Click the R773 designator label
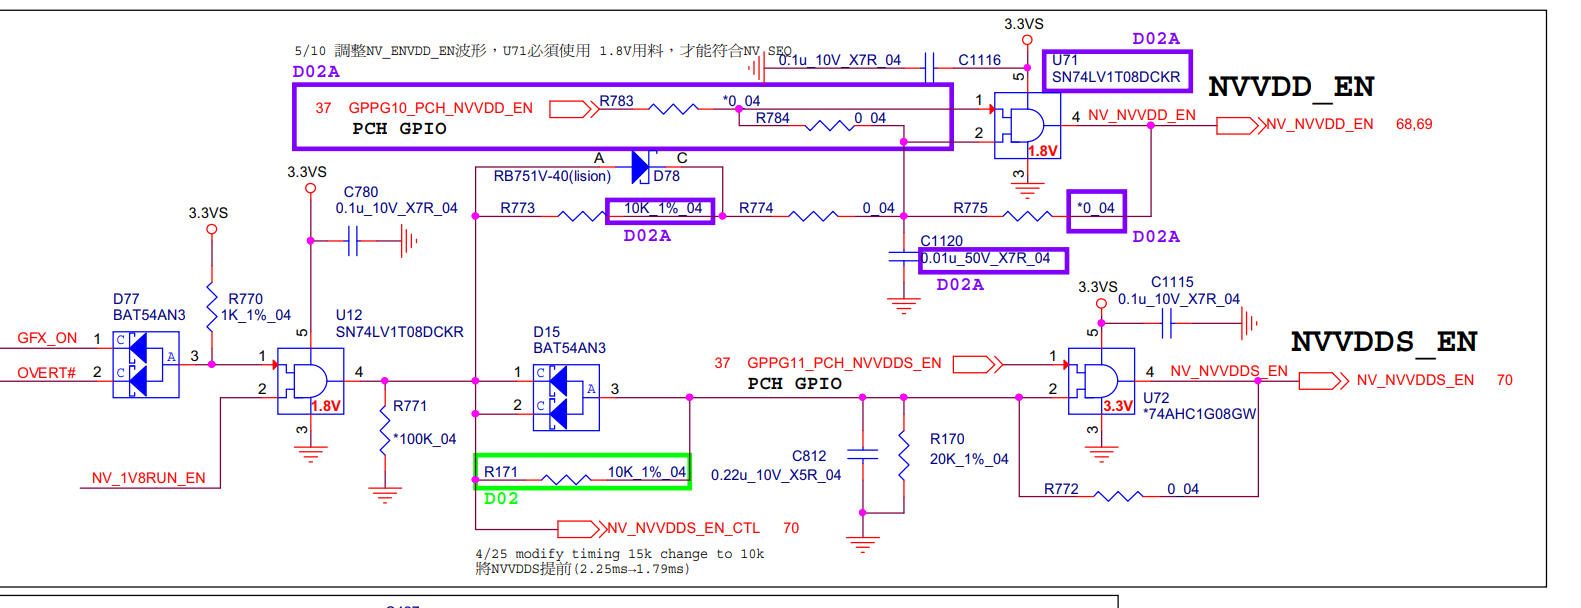The image size is (1581, 608). (518, 208)
